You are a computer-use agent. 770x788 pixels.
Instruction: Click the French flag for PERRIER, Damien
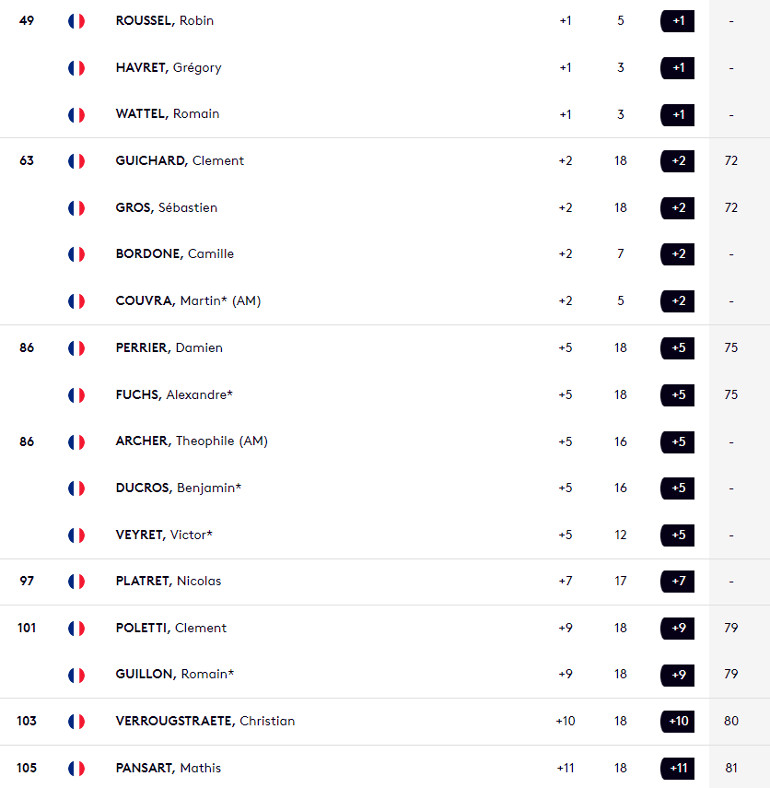point(76,348)
